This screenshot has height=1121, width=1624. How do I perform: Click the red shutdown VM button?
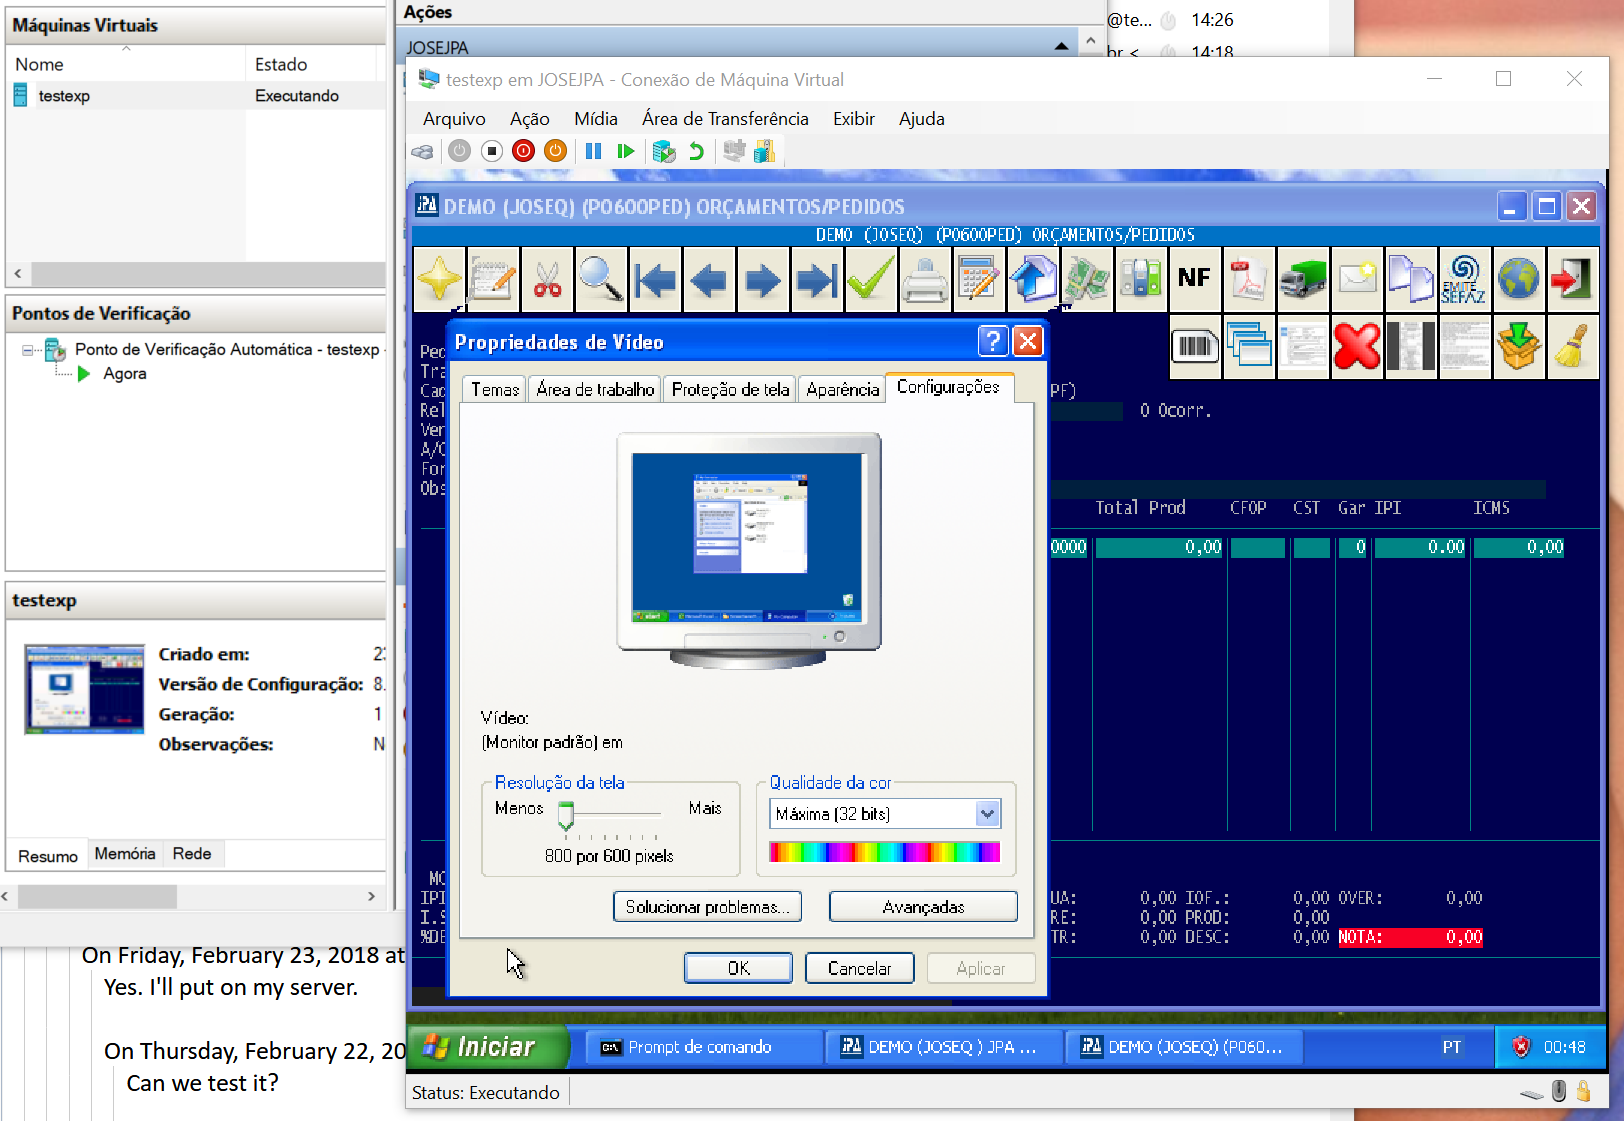(x=523, y=151)
